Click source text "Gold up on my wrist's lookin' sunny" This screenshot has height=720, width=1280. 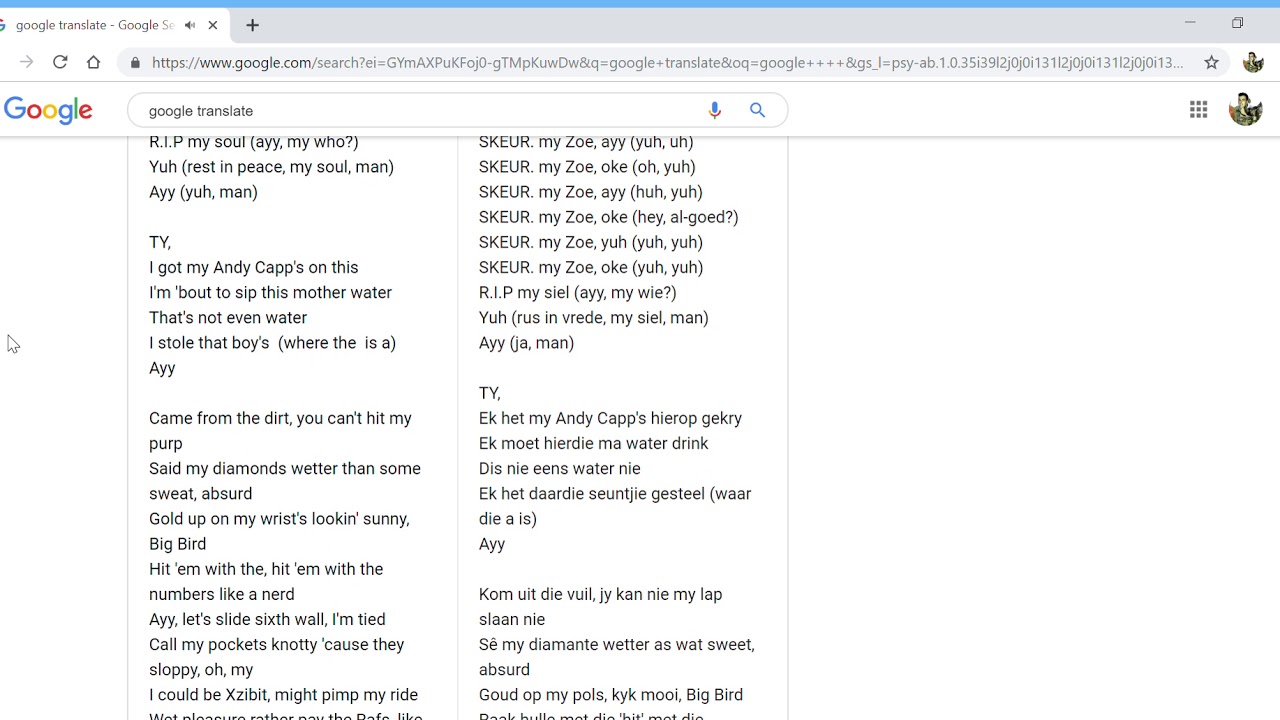point(277,518)
